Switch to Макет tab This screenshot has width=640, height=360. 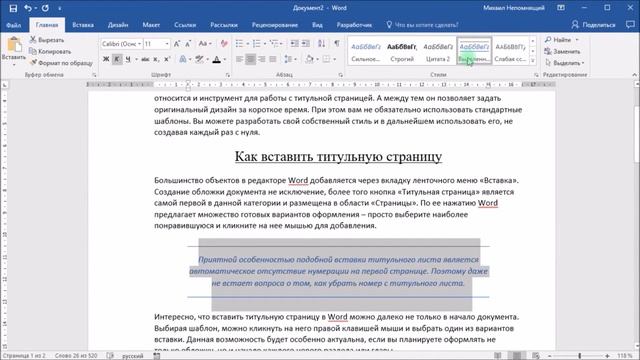(x=151, y=25)
